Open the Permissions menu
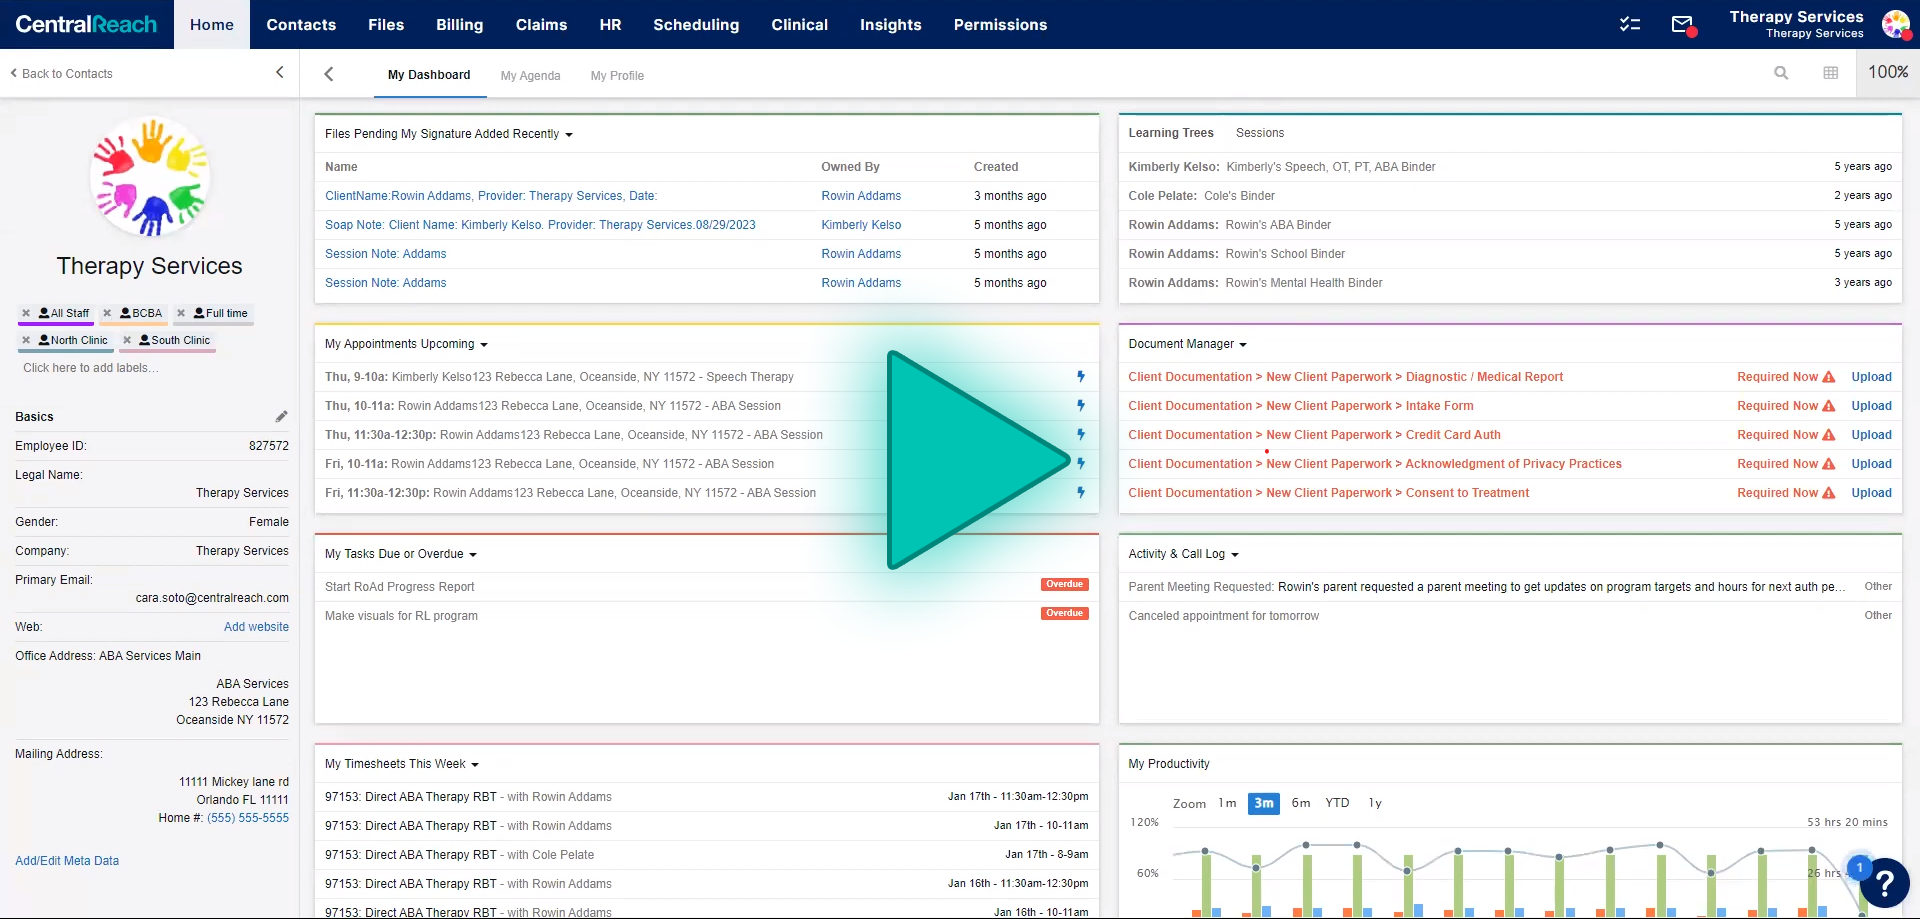The height and width of the screenshot is (919, 1920). pyautogui.click(x=1000, y=24)
